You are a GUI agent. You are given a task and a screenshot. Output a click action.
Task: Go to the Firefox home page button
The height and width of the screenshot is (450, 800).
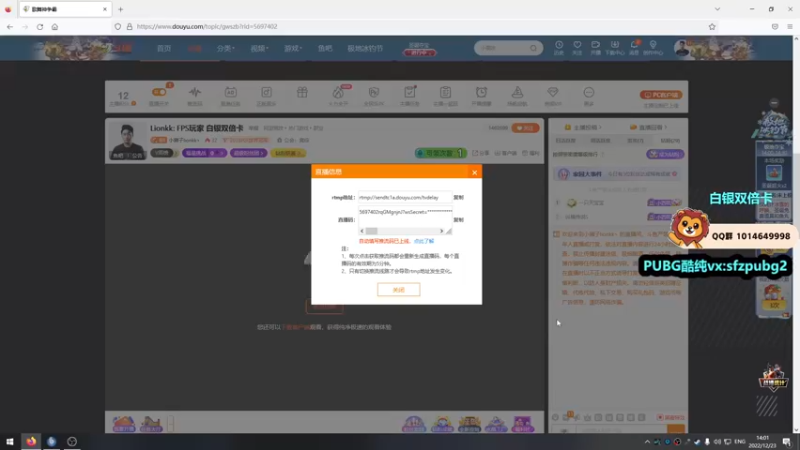pos(55,27)
